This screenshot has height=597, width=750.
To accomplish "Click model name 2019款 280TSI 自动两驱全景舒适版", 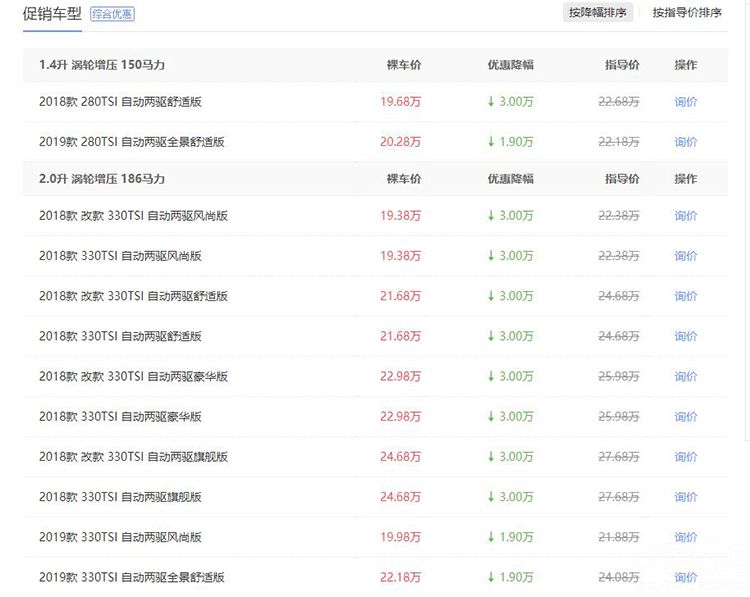I will [x=132, y=142].
